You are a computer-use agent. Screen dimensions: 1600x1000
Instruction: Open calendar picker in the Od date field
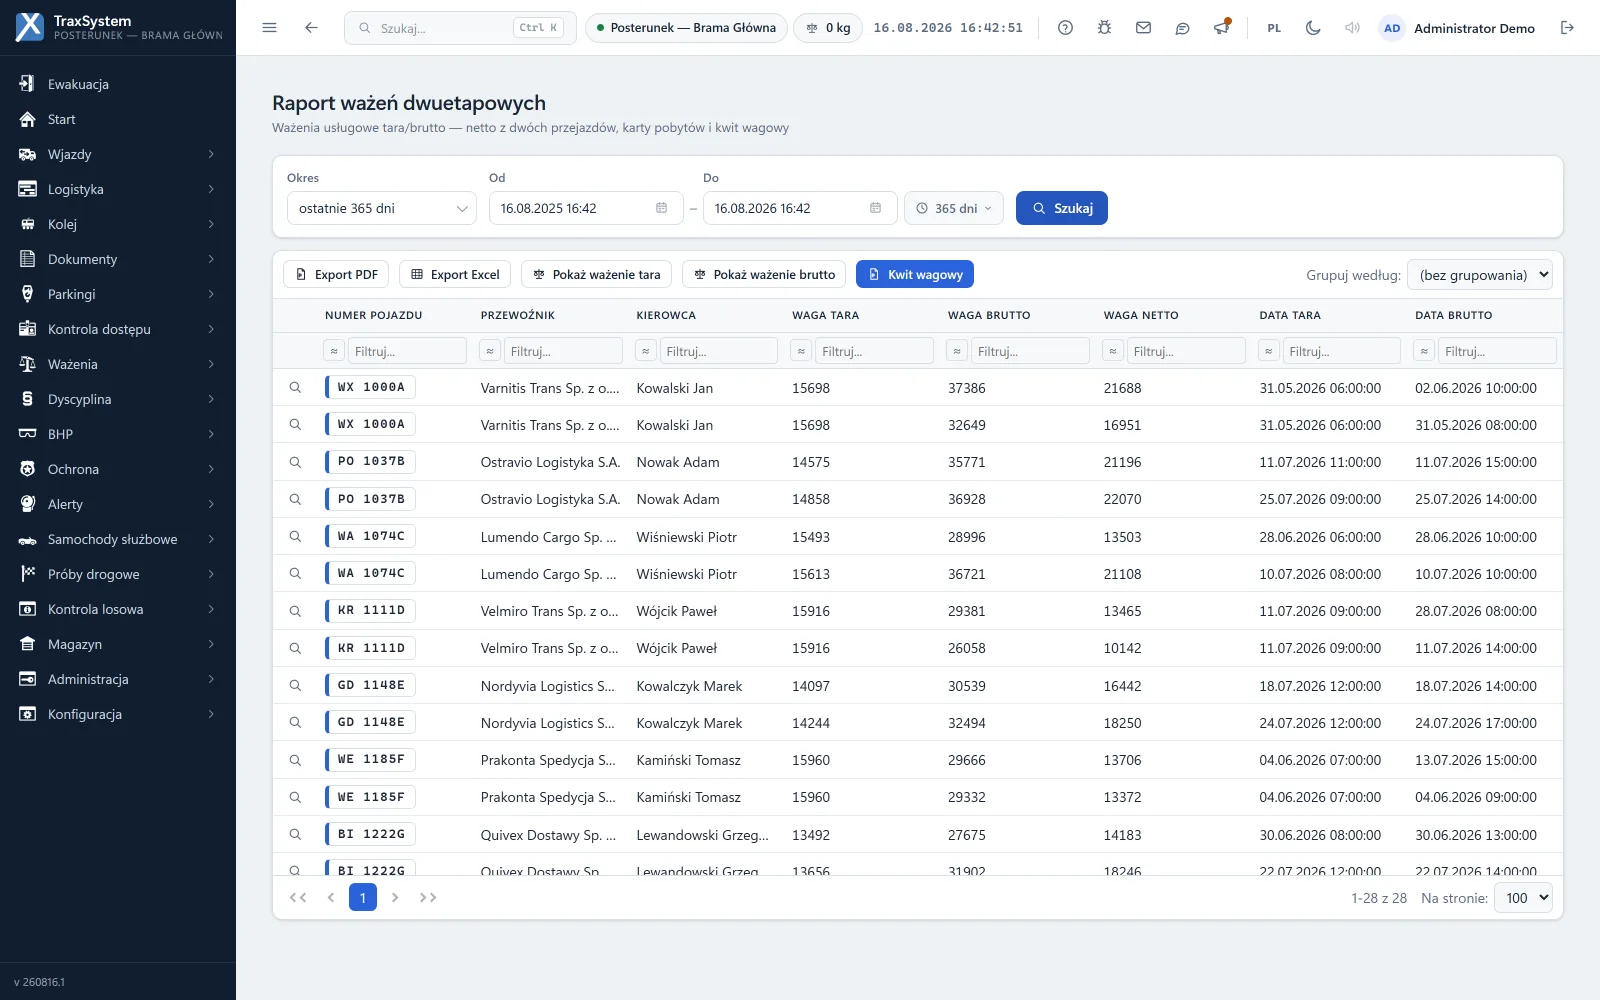point(661,208)
